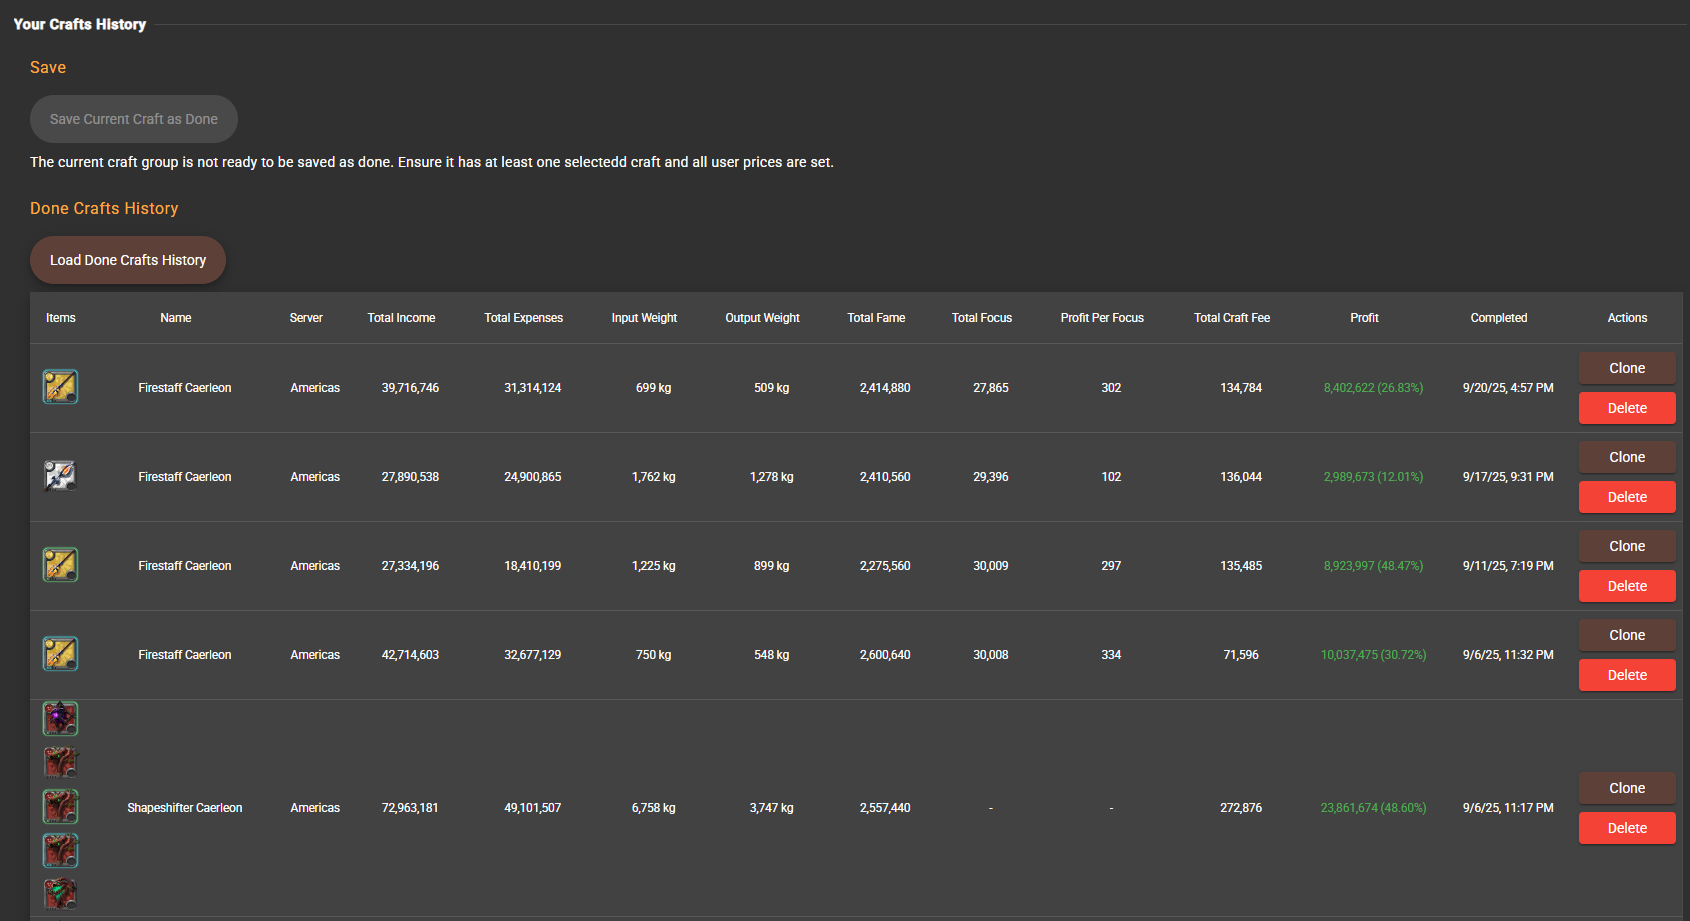Click the Profit column header
The image size is (1690, 921).
pyautogui.click(x=1364, y=318)
